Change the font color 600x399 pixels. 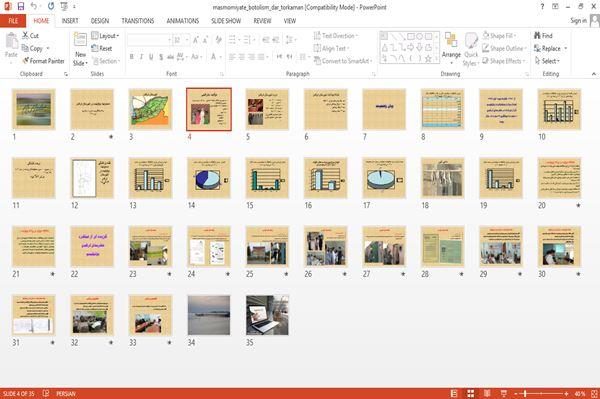[x=215, y=57]
